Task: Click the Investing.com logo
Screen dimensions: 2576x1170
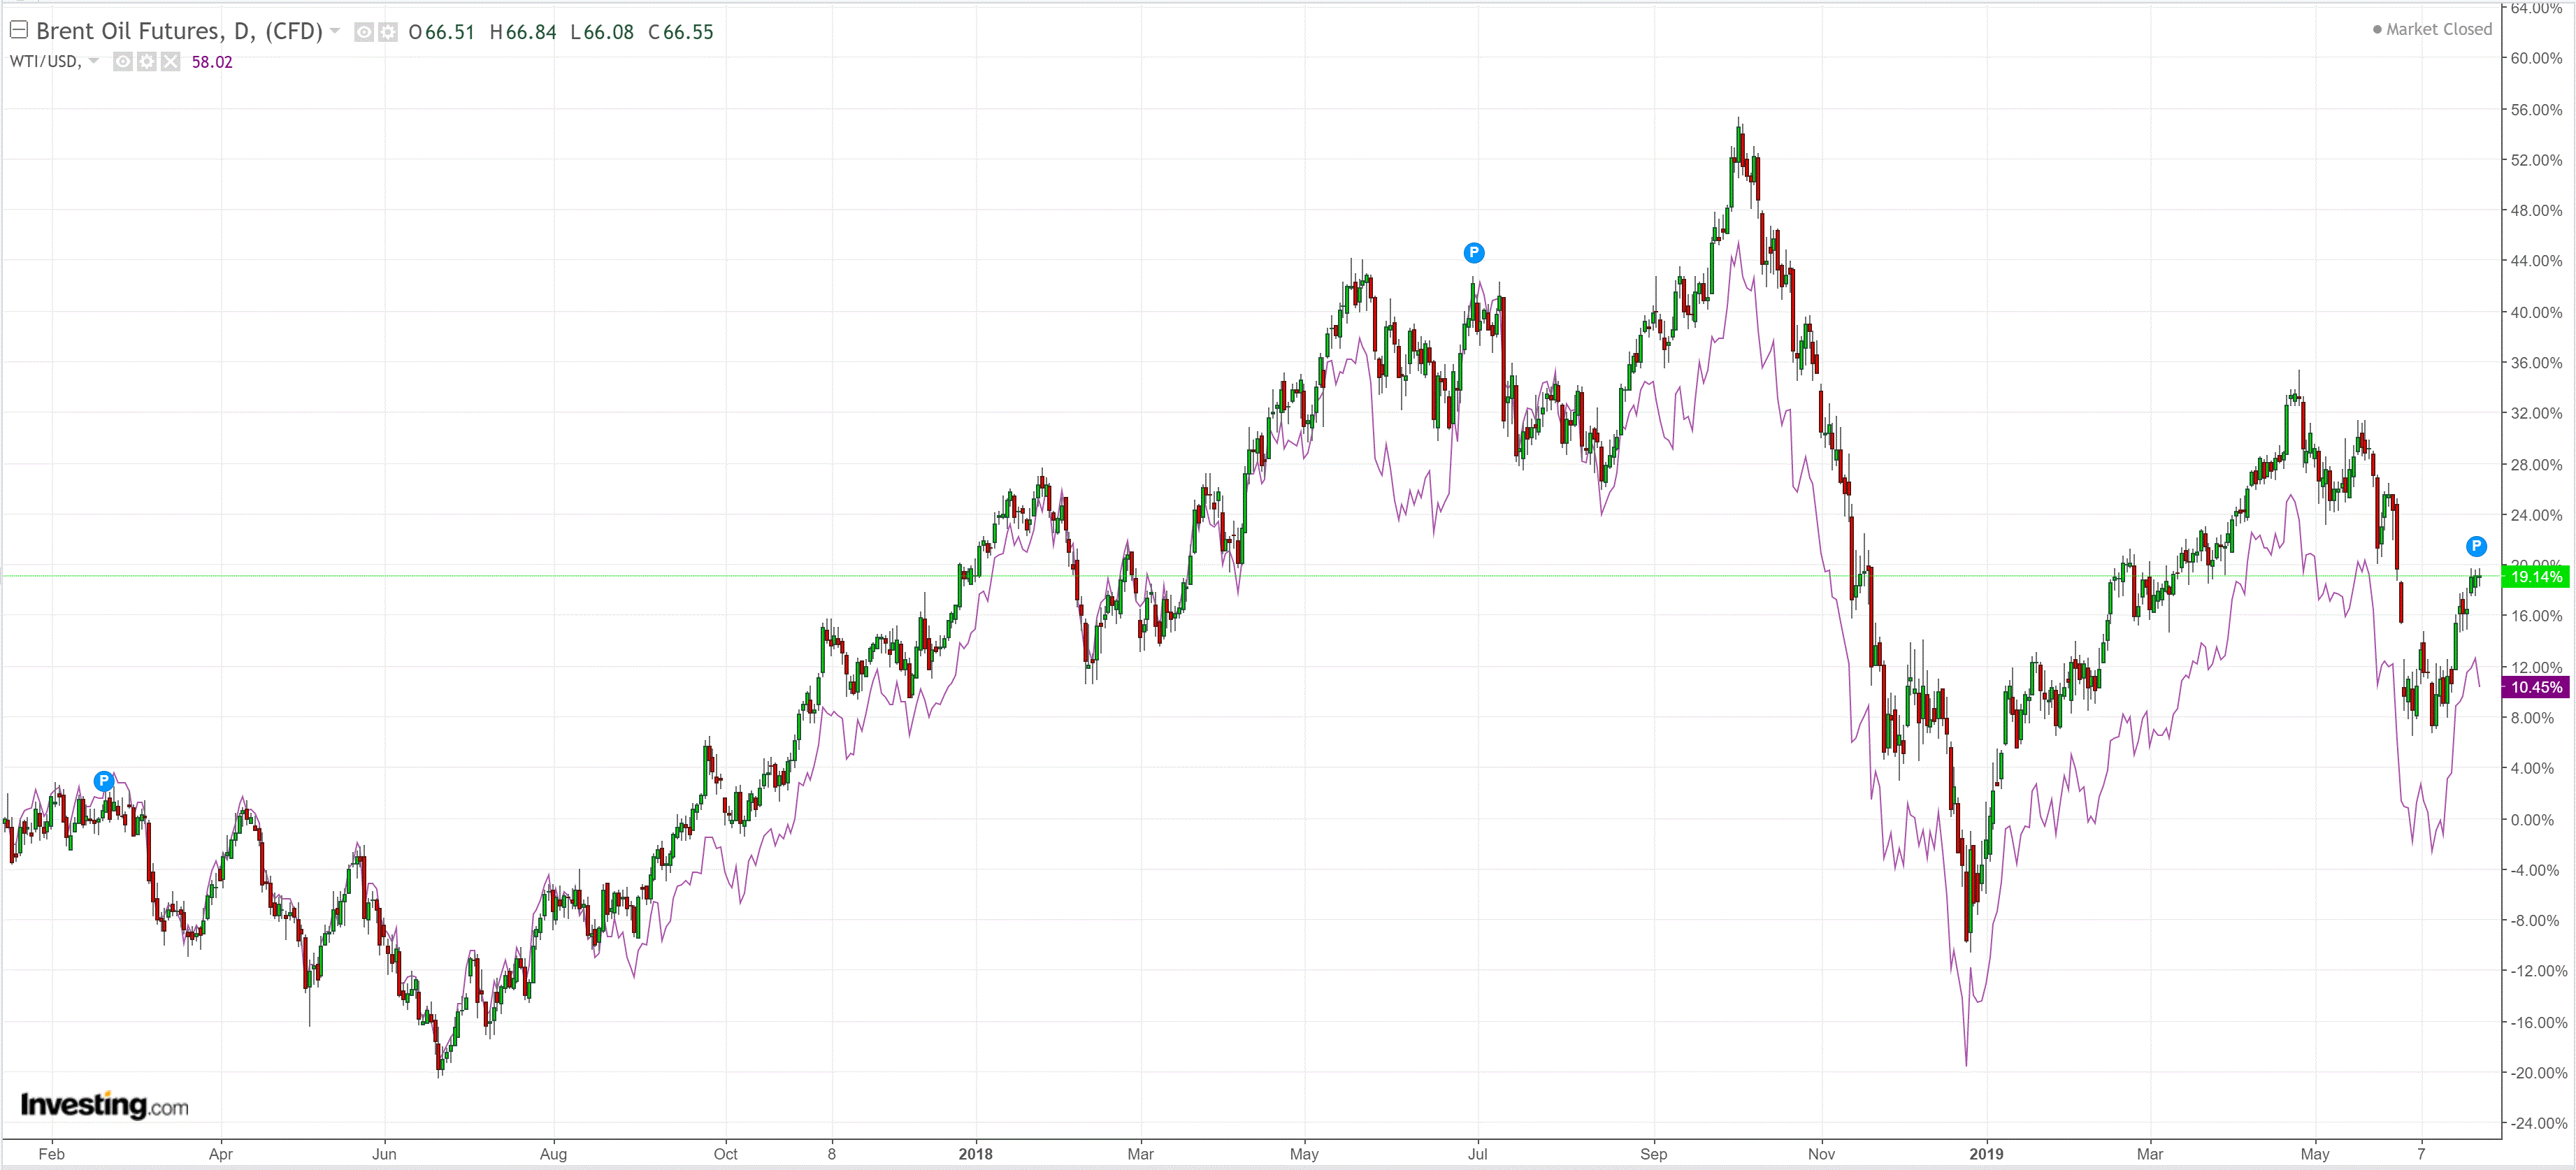Action: [105, 1105]
